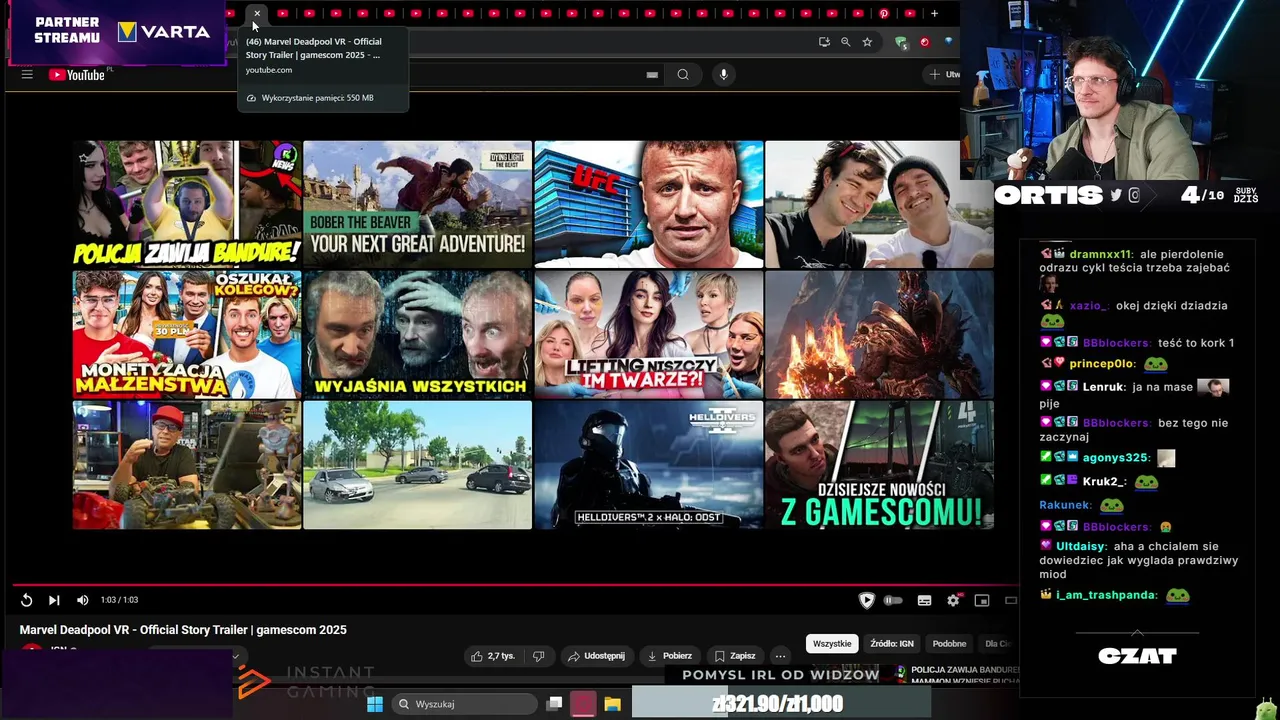Bookmark this page with the star
1280x720 pixels.
coord(867,42)
